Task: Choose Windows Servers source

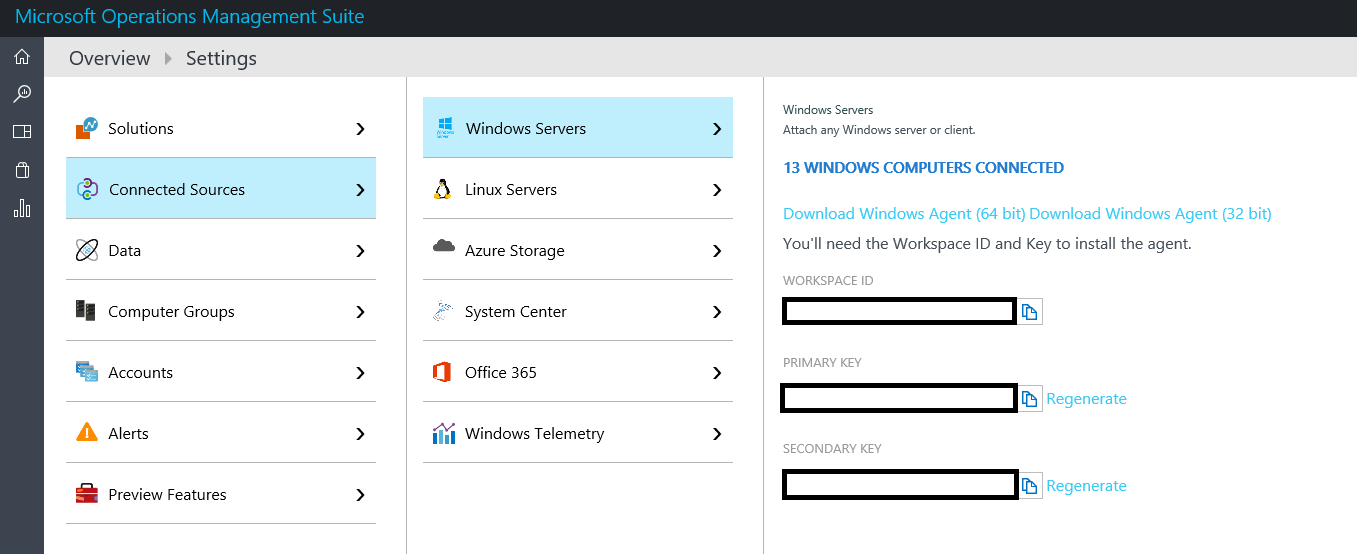Action: coord(578,127)
